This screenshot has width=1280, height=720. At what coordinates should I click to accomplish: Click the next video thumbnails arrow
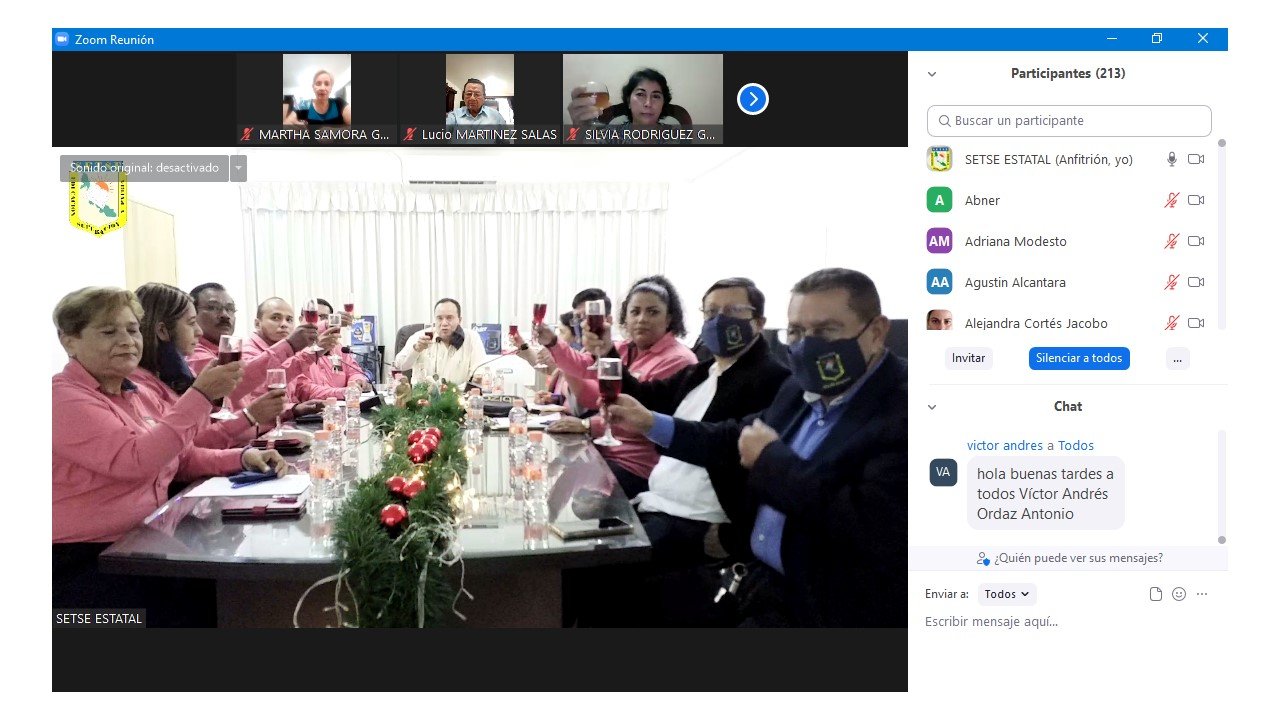tap(752, 99)
